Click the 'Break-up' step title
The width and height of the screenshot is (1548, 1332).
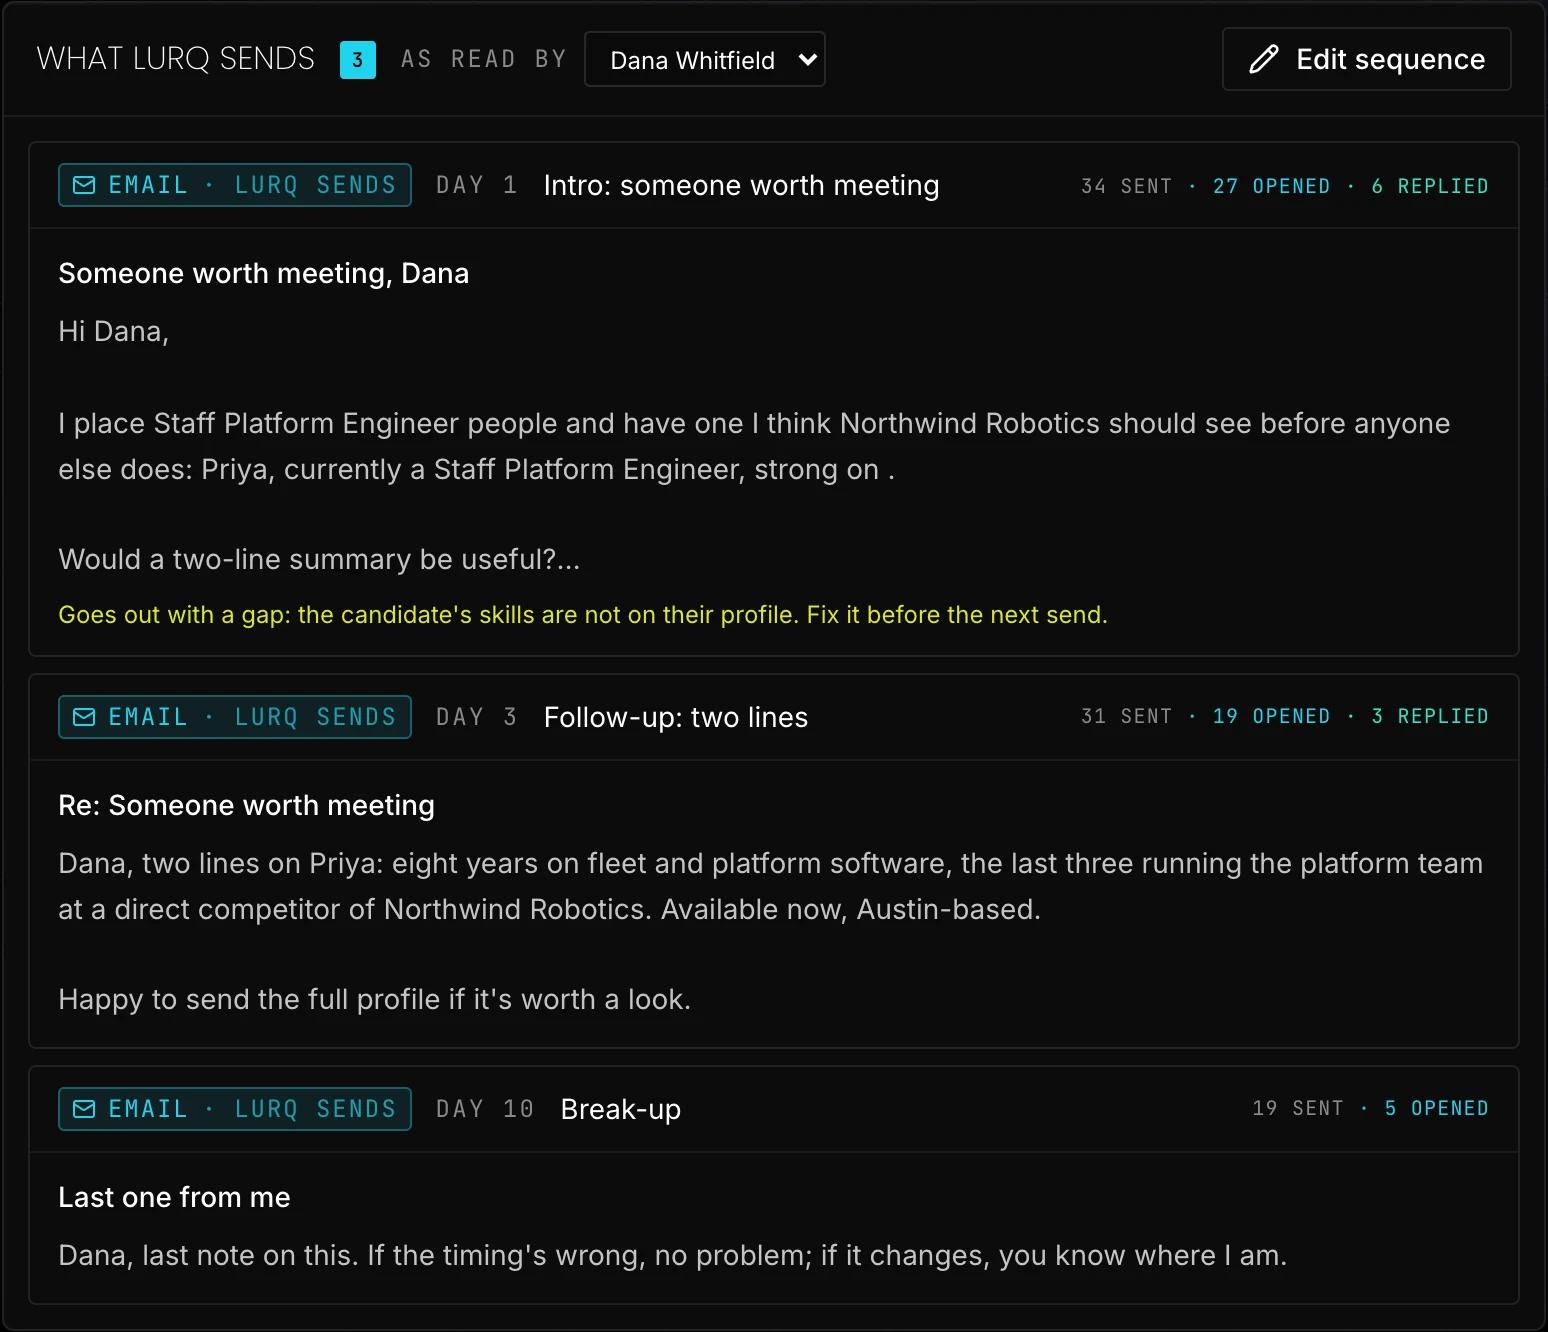tap(621, 1110)
